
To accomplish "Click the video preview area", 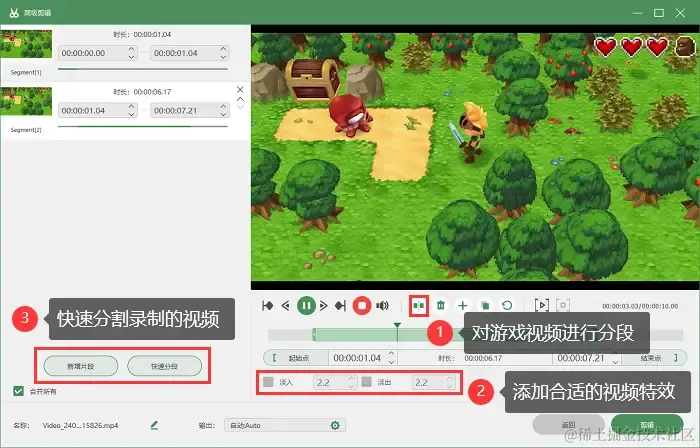I will coord(475,157).
